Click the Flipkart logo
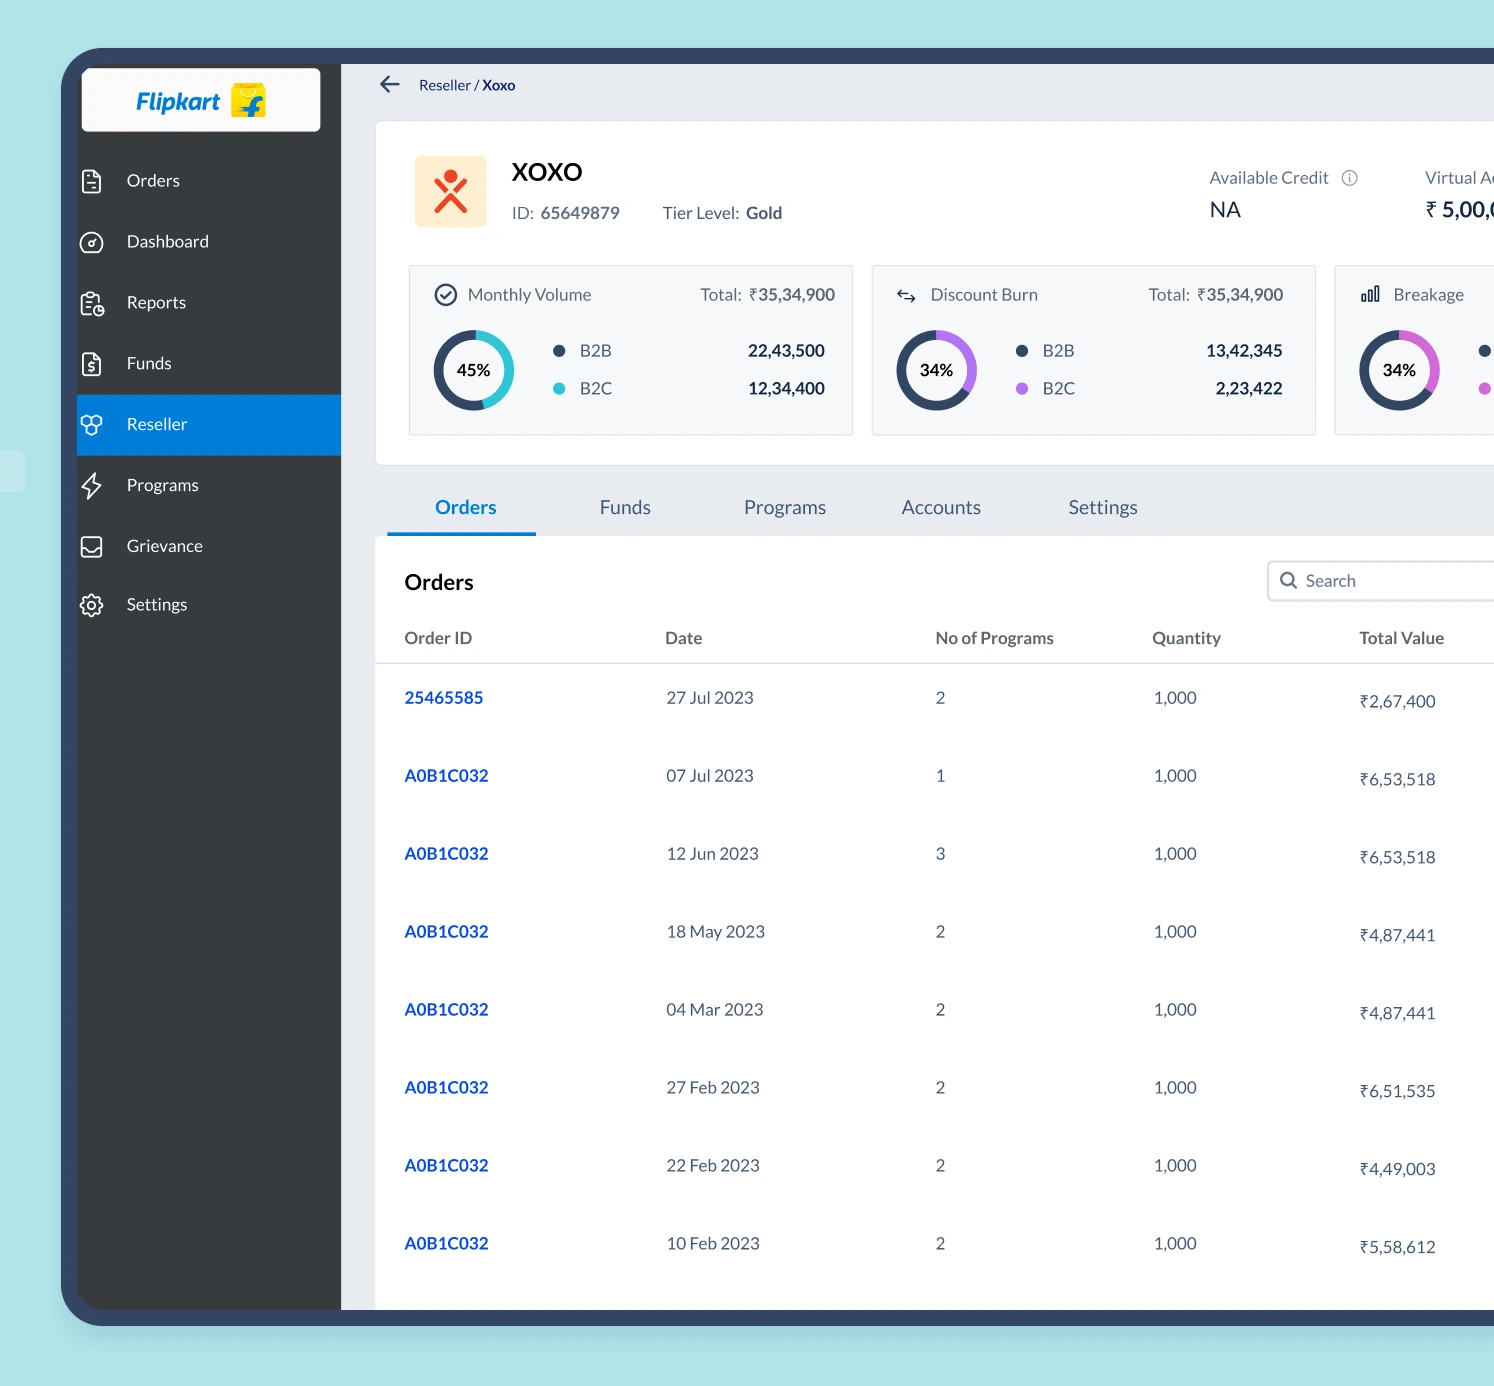 [201, 100]
